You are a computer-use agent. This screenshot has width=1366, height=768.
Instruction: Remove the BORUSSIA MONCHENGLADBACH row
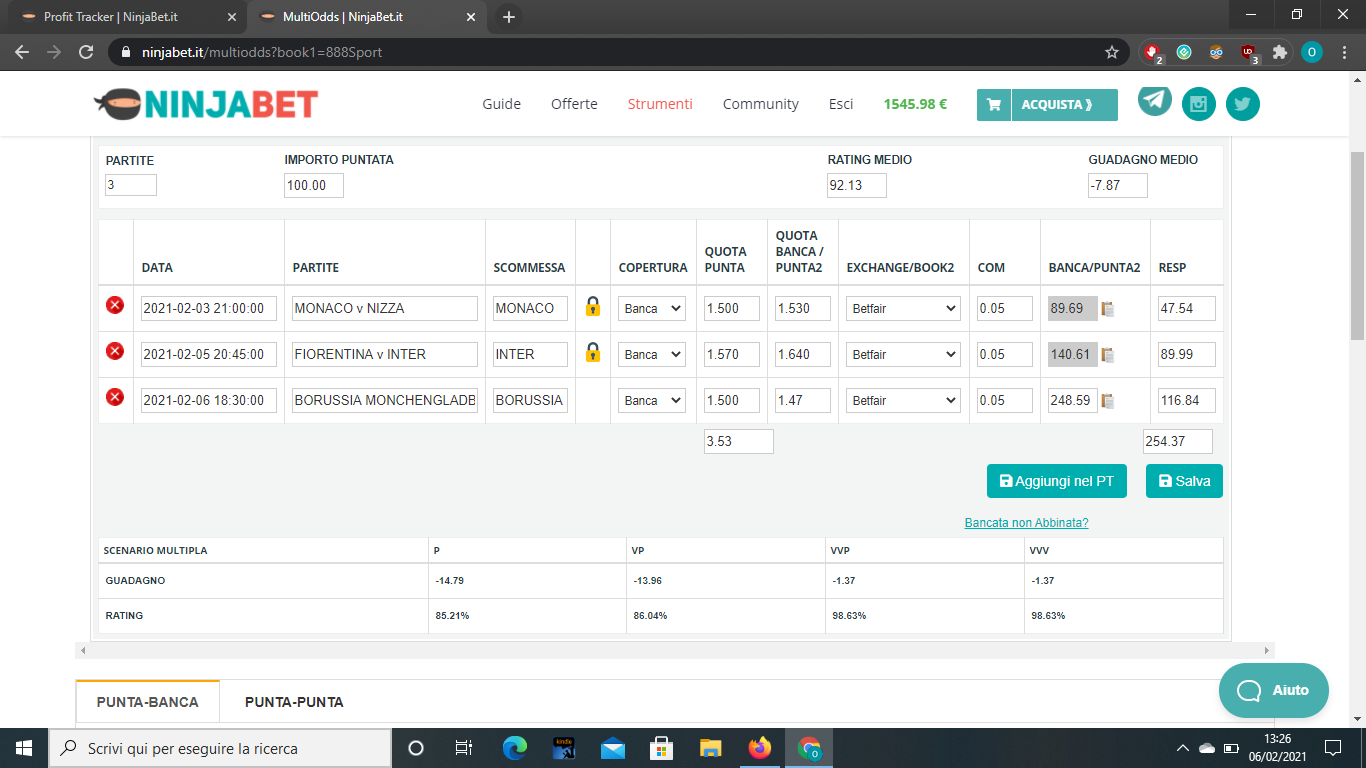pos(115,397)
